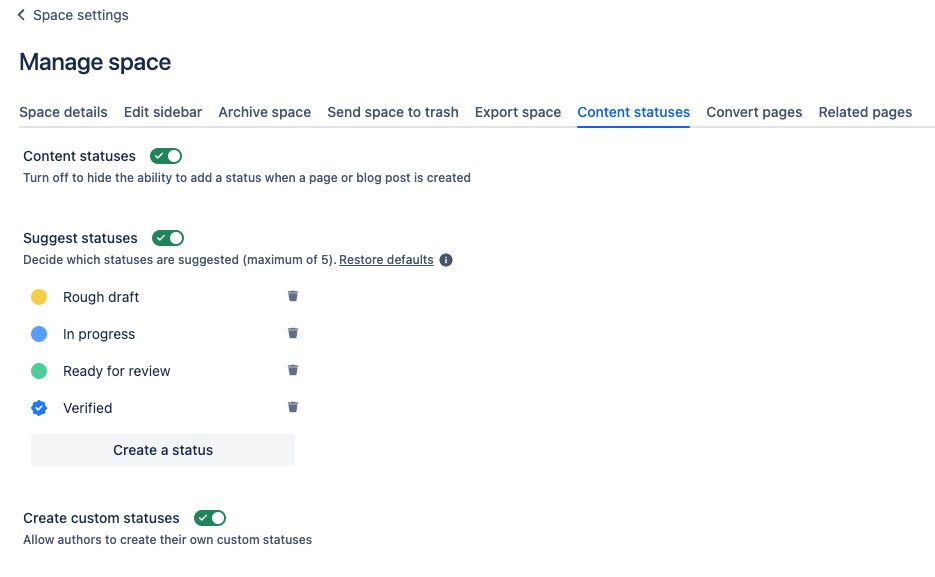The width and height of the screenshot is (935, 577).
Task: Select the Convert pages tab
Action: pos(754,112)
